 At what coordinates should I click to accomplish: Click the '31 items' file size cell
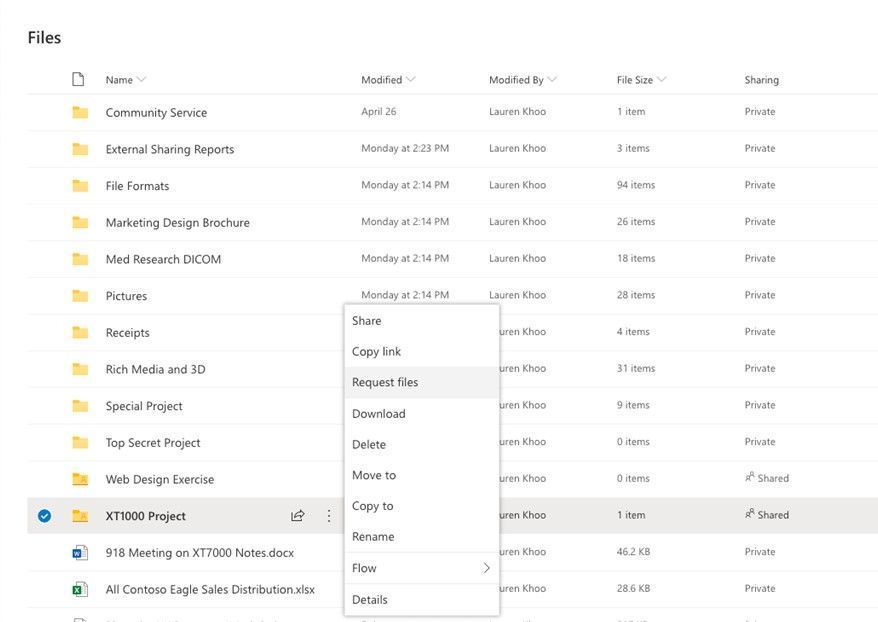[x=636, y=368]
